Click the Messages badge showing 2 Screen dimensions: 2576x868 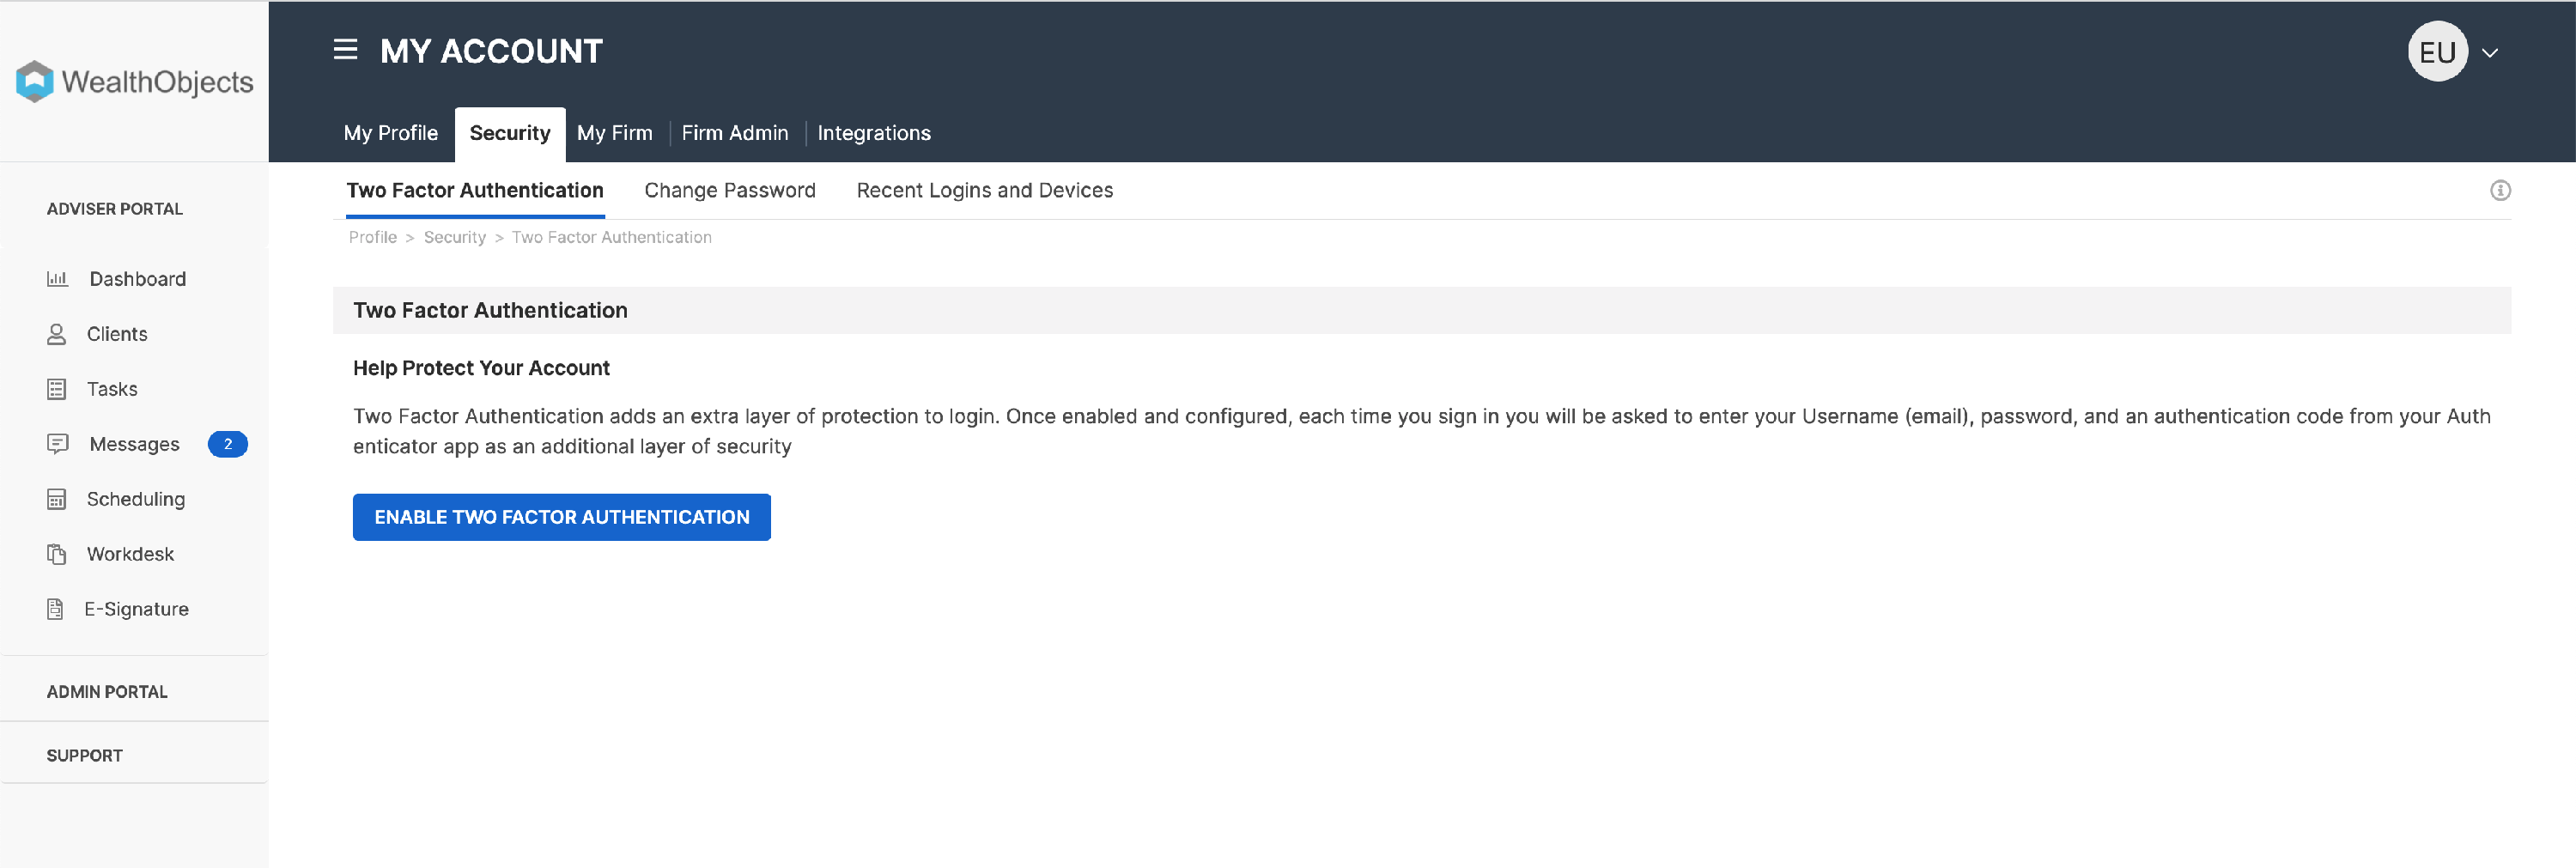coord(228,444)
